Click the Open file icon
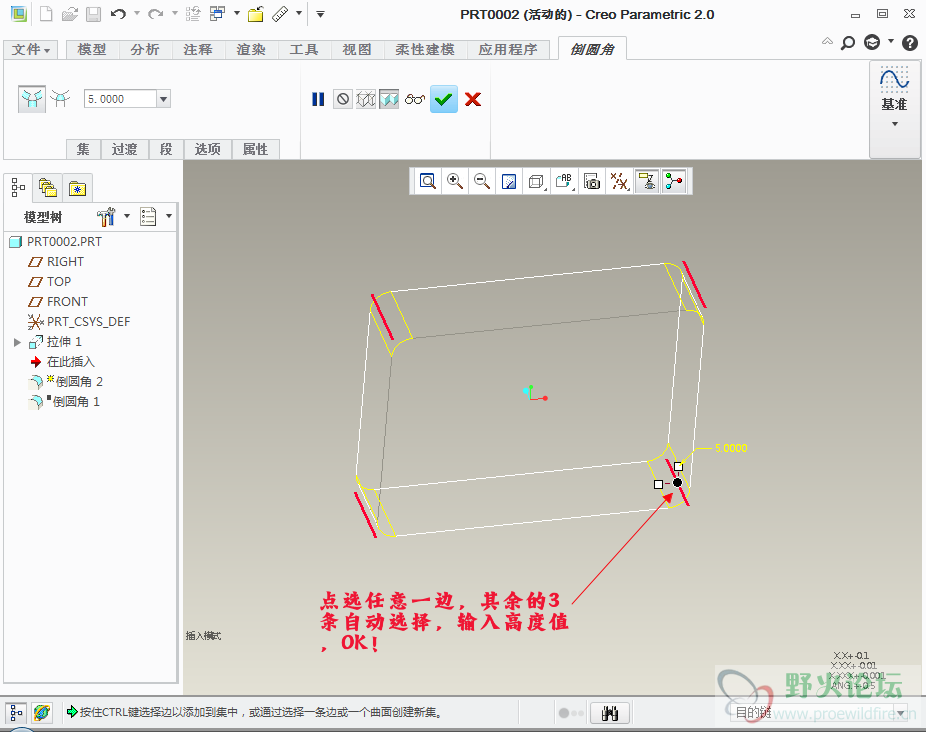926x732 pixels. [x=70, y=14]
